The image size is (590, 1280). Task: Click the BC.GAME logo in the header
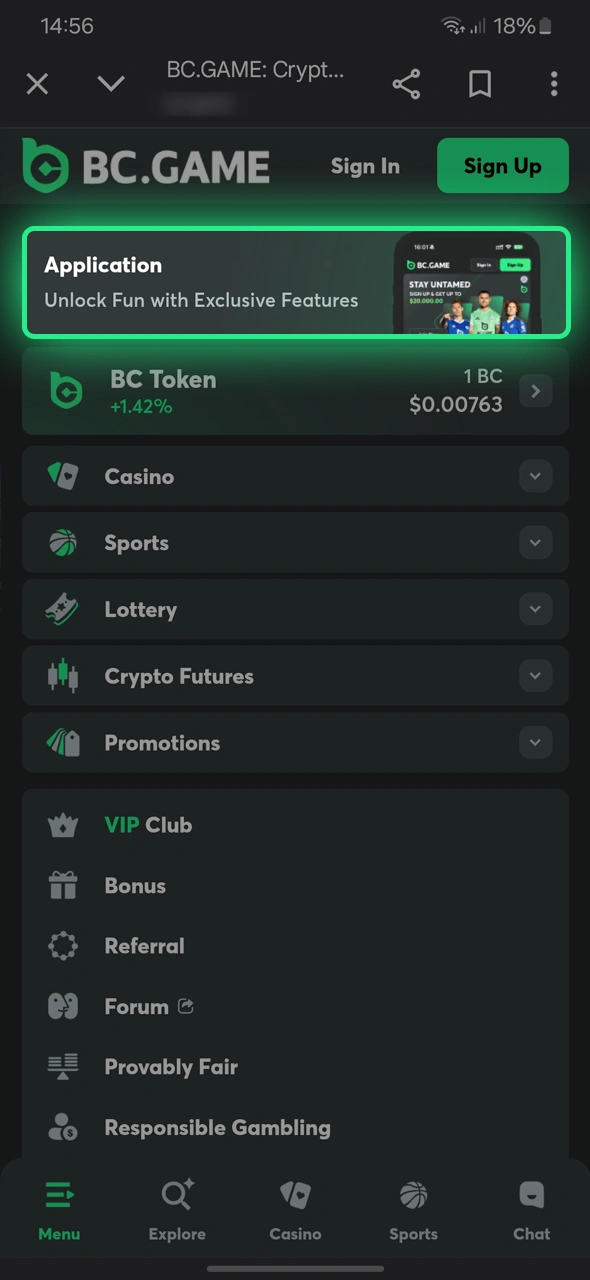click(x=146, y=165)
